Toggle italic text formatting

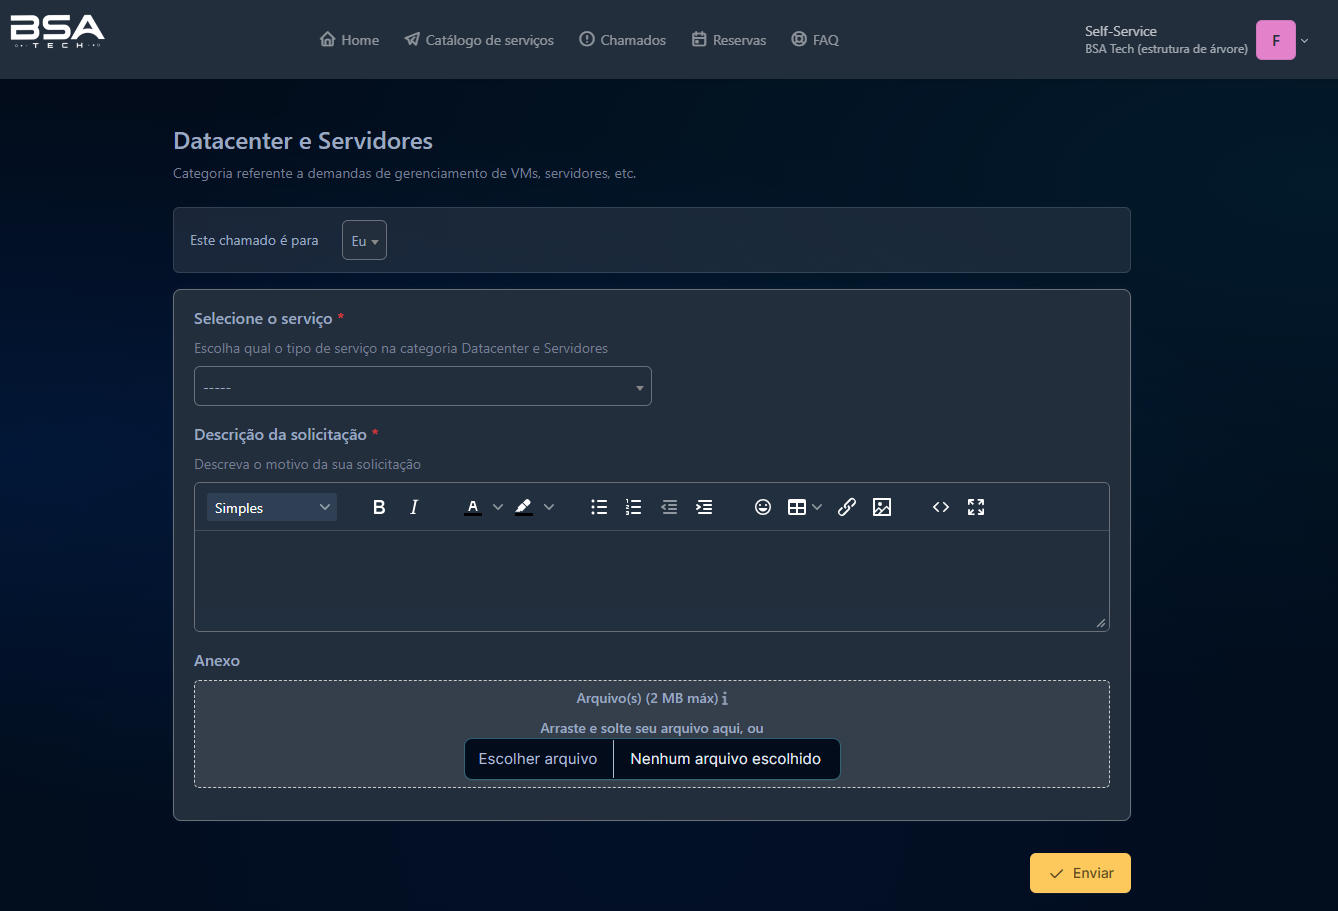(414, 508)
